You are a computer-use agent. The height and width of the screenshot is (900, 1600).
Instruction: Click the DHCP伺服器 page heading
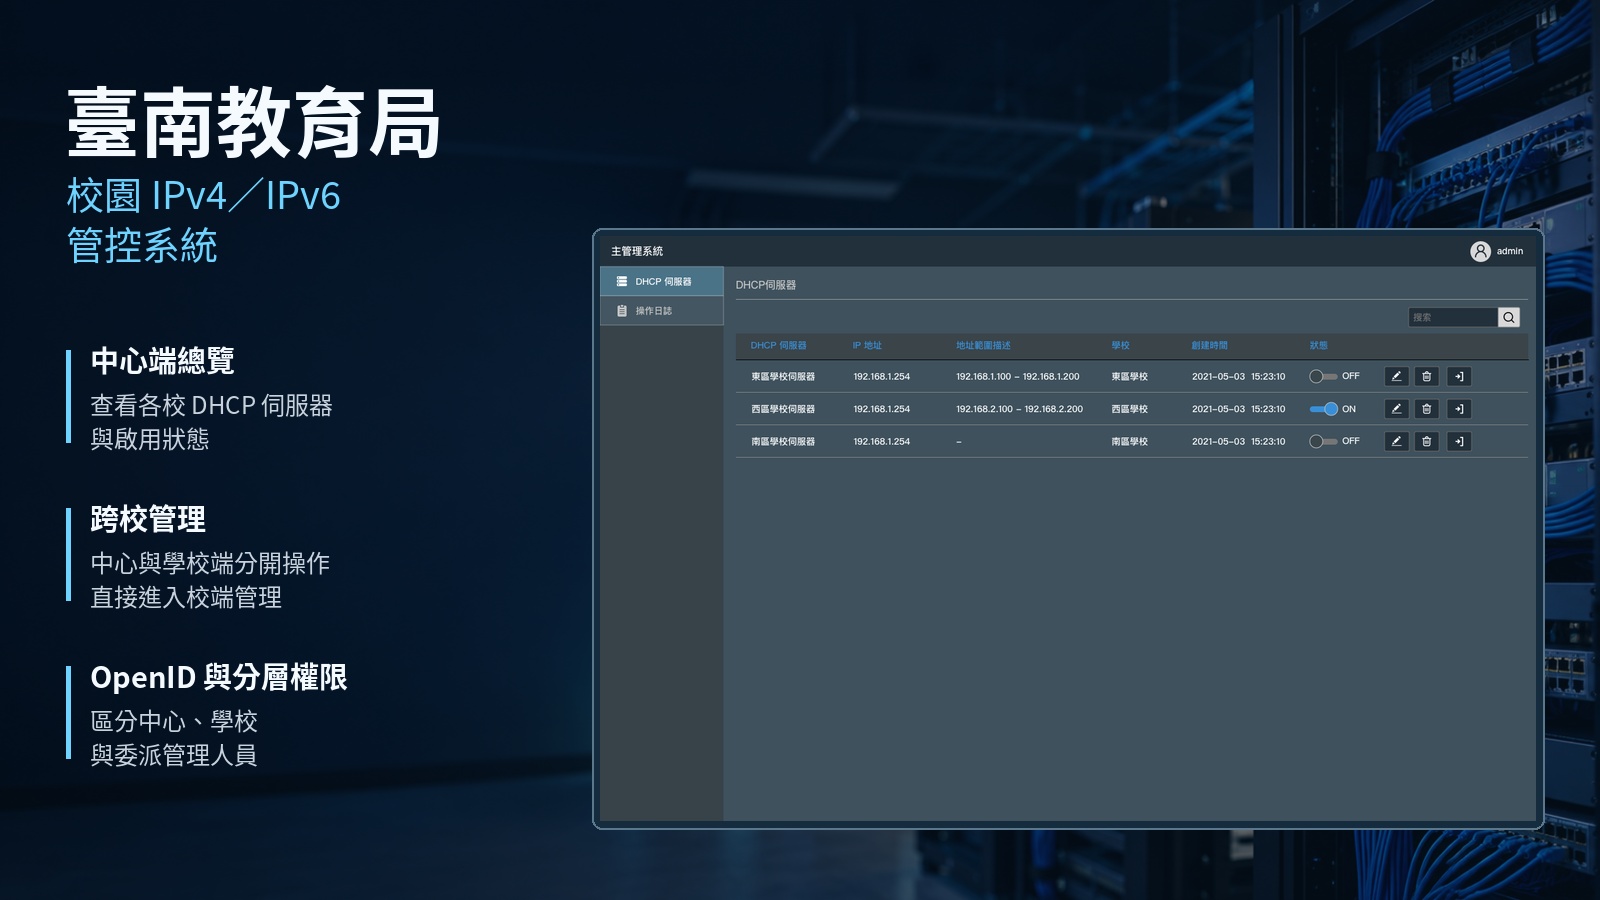pyautogui.click(x=766, y=285)
